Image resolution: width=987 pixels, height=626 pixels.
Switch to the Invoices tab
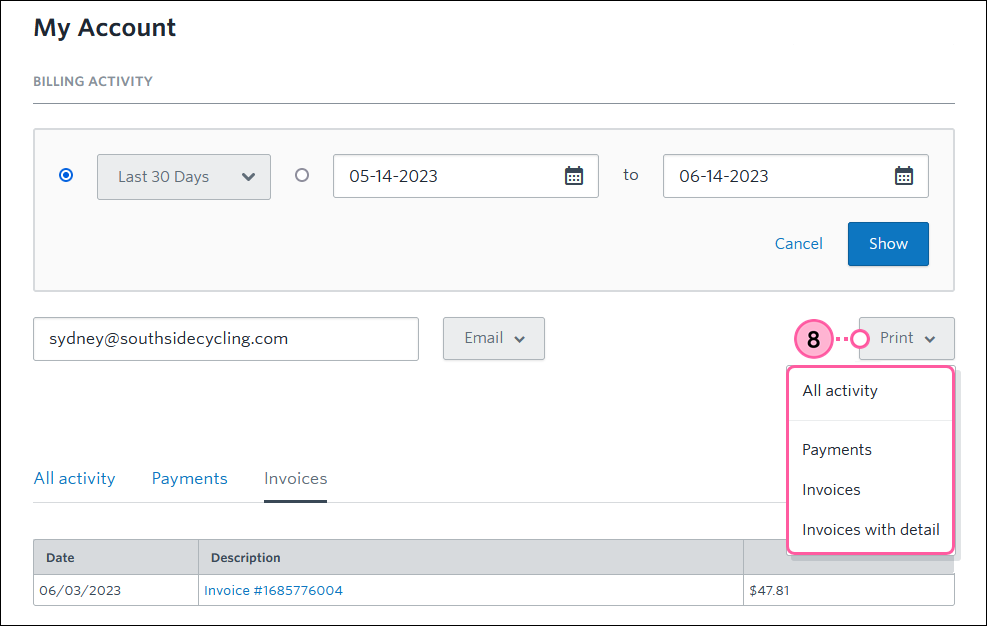click(x=295, y=478)
